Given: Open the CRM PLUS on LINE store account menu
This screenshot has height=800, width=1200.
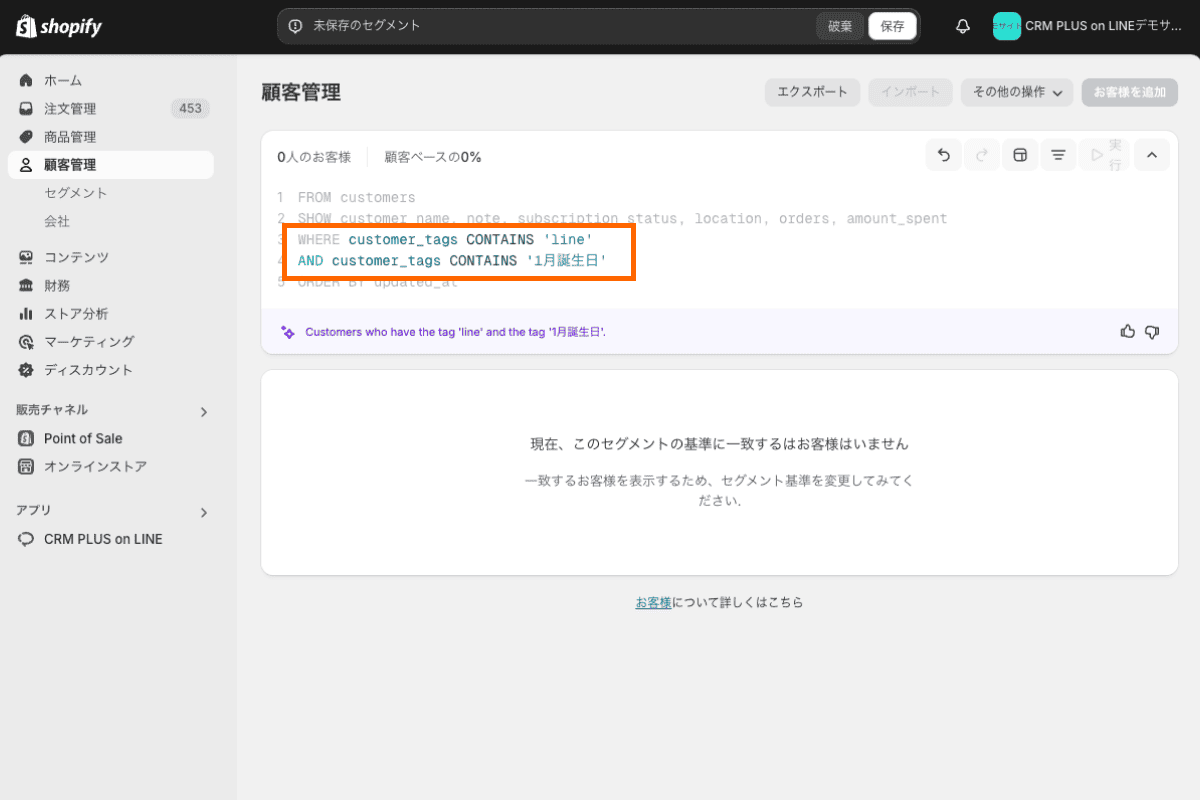Looking at the screenshot, I should click(x=1088, y=27).
